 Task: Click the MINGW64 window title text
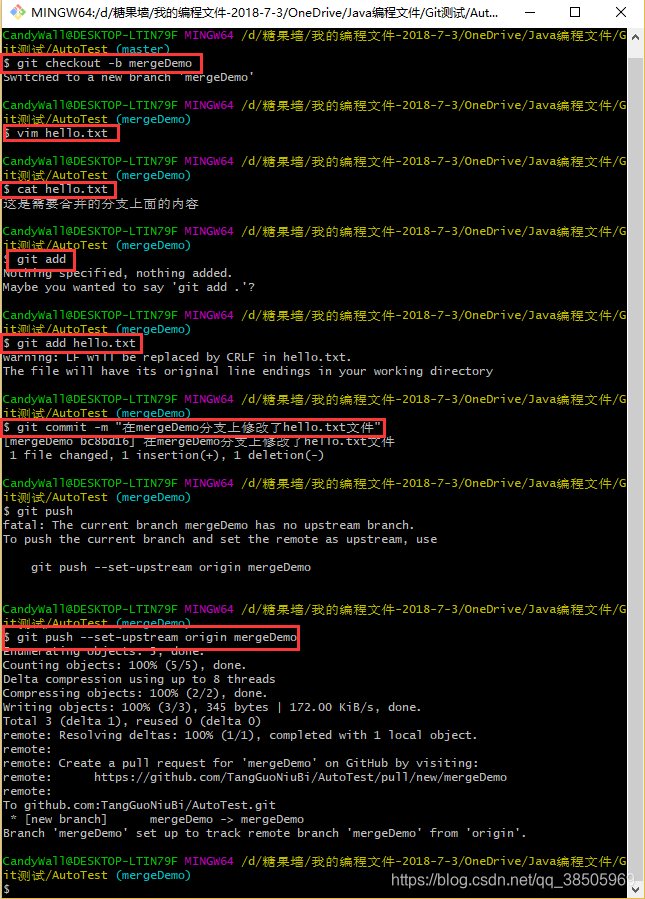click(x=264, y=12)
